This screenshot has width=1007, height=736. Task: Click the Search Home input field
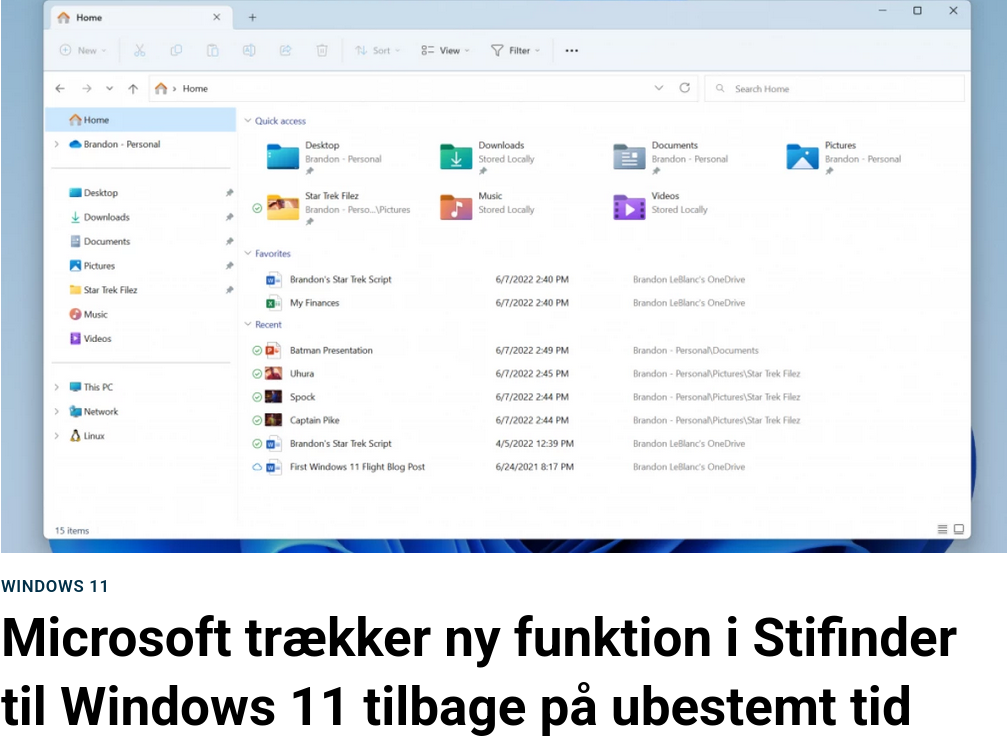click(834, 89)
